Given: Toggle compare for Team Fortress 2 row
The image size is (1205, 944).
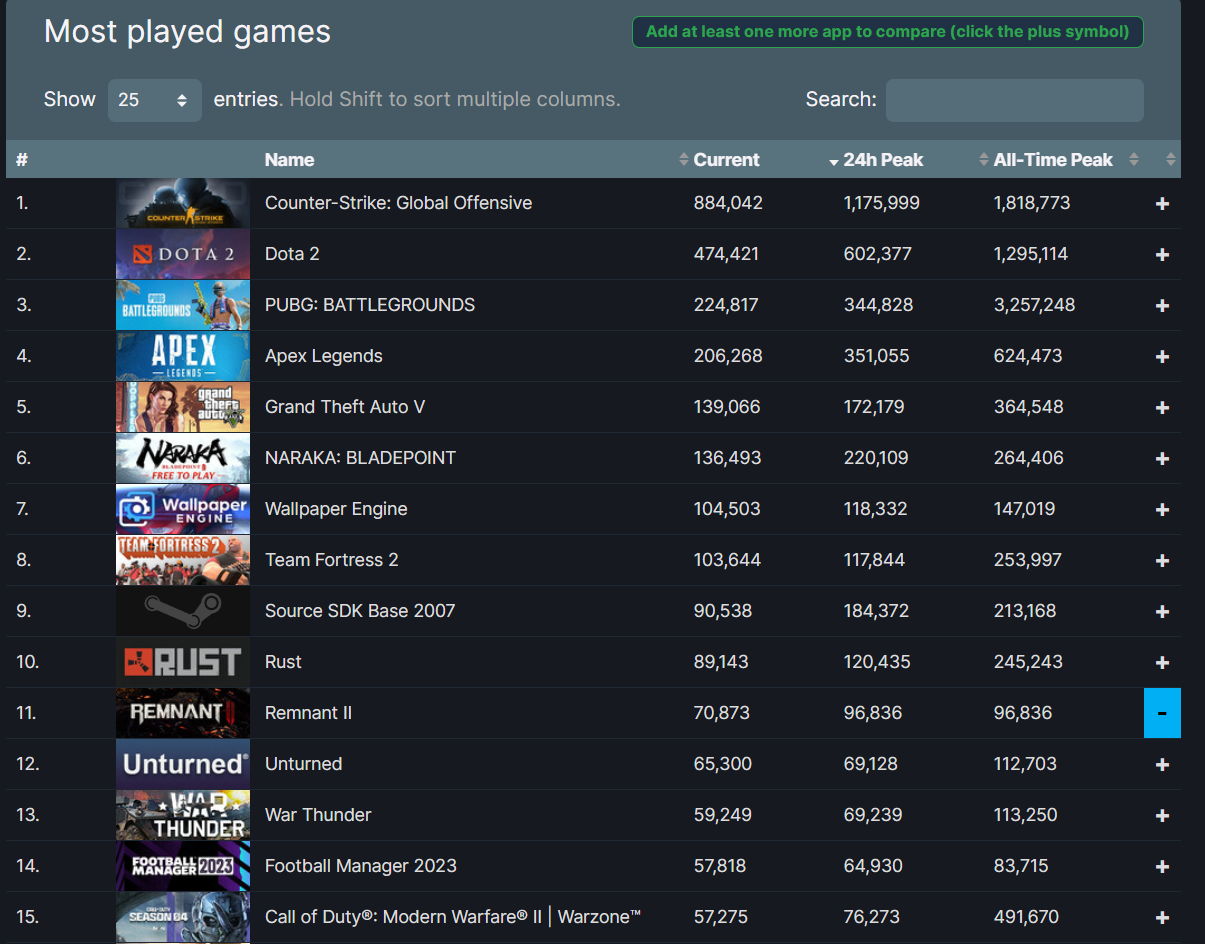Looking at the screenshot, I should pos(1162,561).
